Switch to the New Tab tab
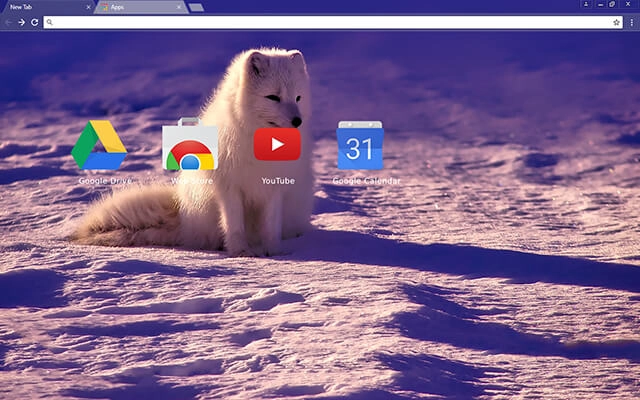Screen dimensions: 640x400 point(48,7)
